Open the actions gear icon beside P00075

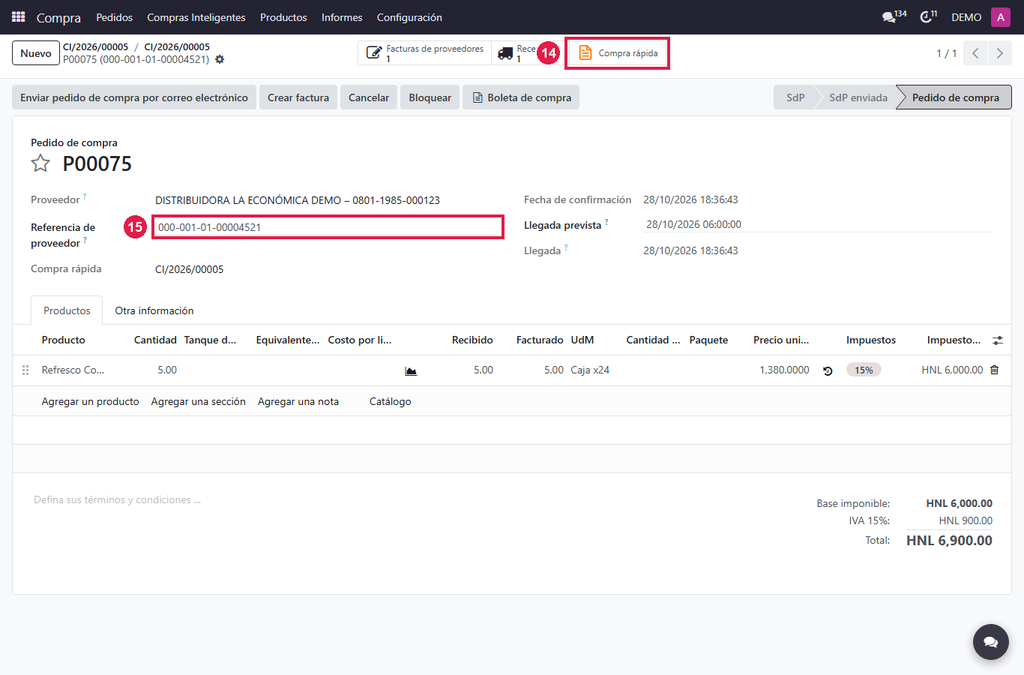point(219,59)
